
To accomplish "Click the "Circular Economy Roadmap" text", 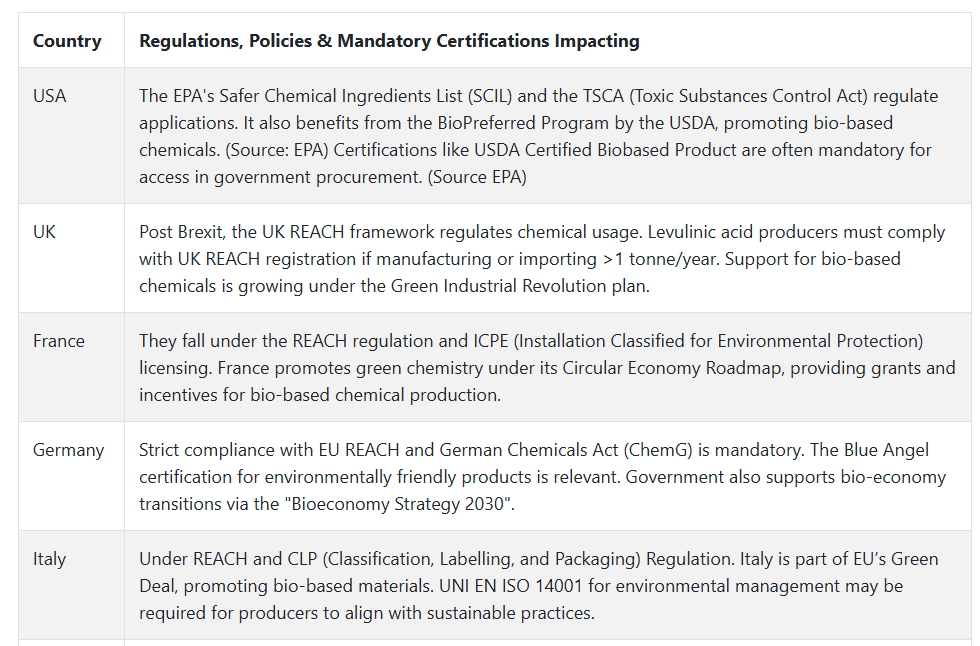I will pyautogui.click(x=672, y=368).
